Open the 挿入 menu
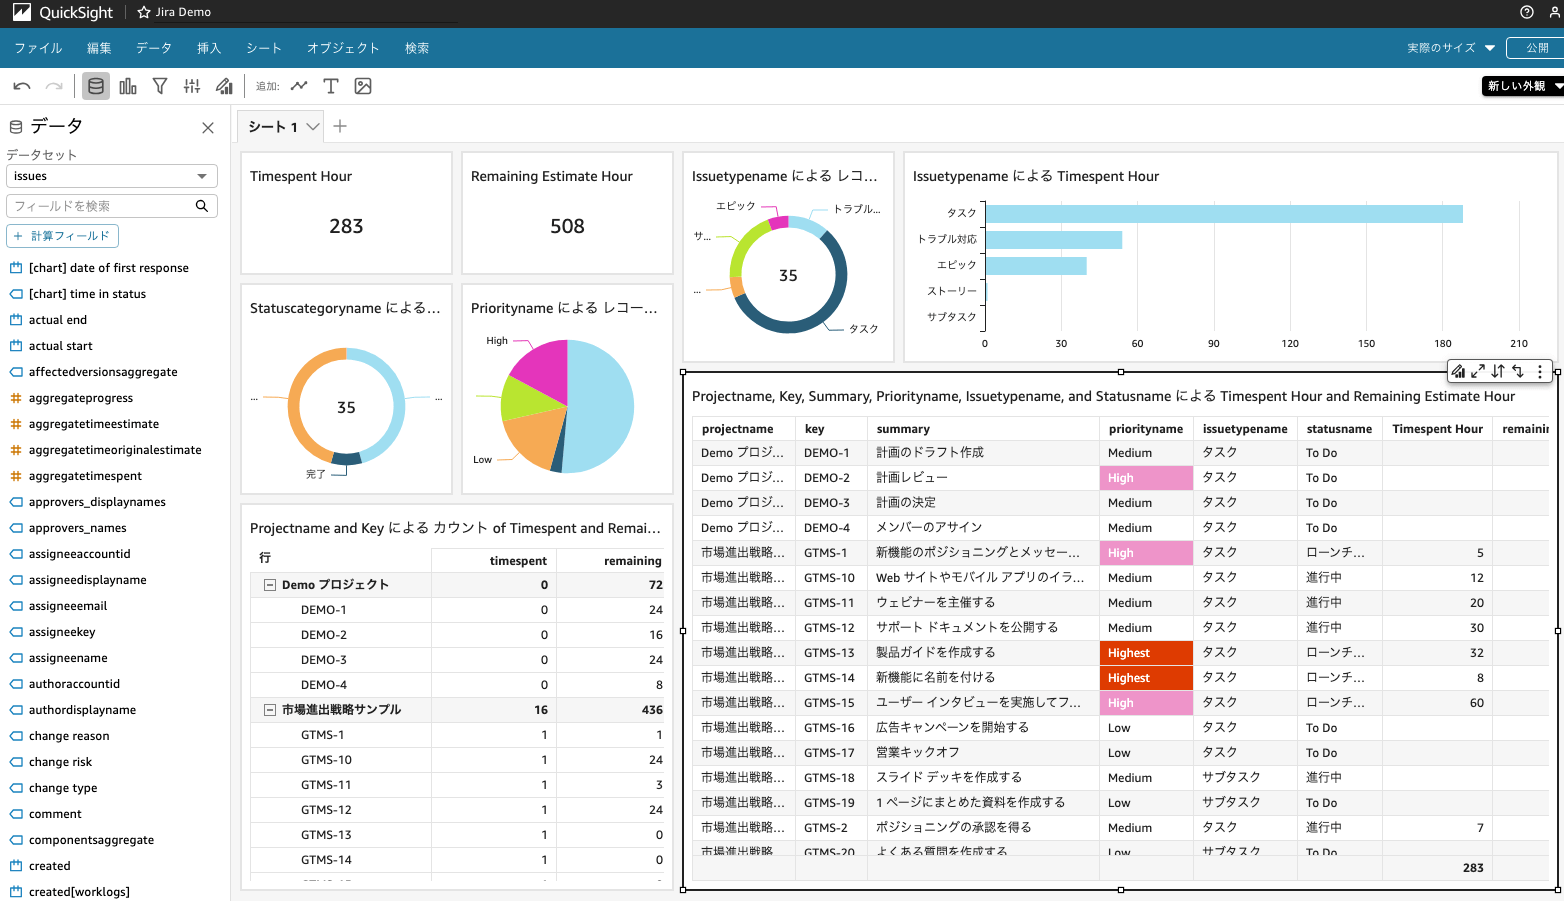The height and width of the screenshot is (901, 1564). tap(209, 48)
